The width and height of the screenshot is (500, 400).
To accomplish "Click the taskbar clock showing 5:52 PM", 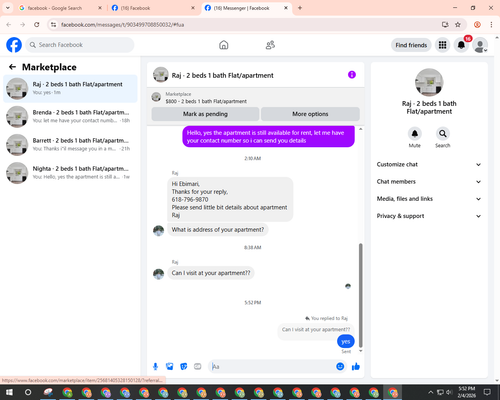I will 467,392.
